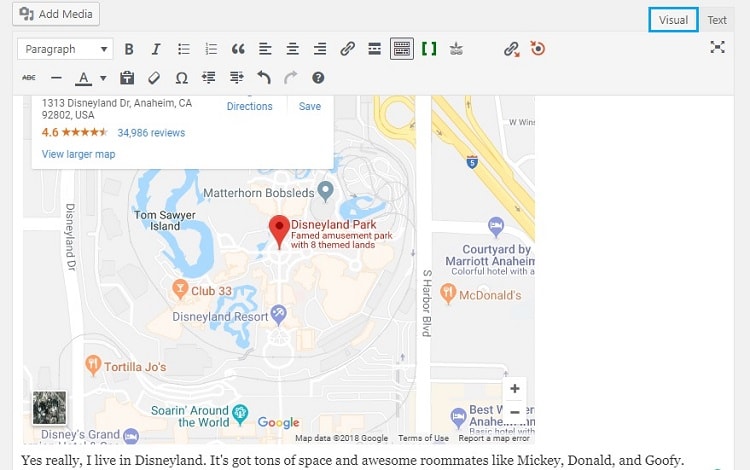
Task: Click the Soarin' Around the World marker
Action: tap(240, 414)
